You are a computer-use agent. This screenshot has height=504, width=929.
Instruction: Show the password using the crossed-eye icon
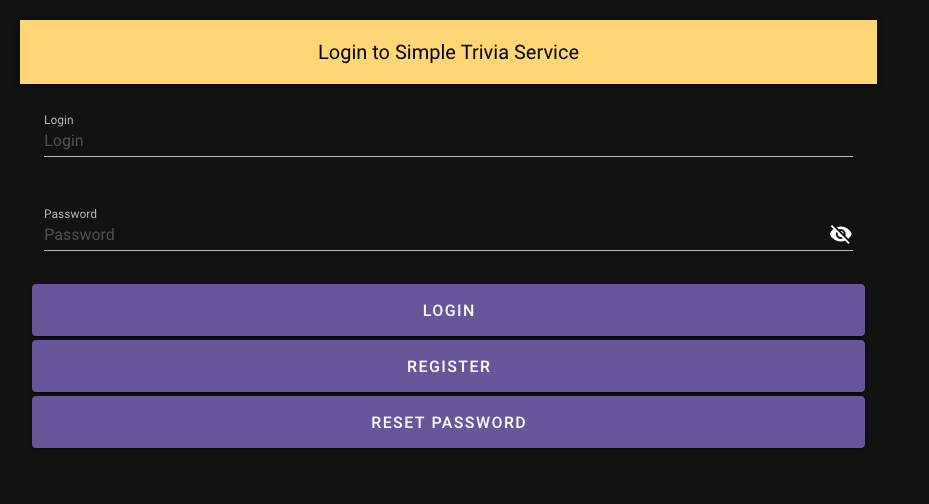pyautogui.click(x=840, y=234)
